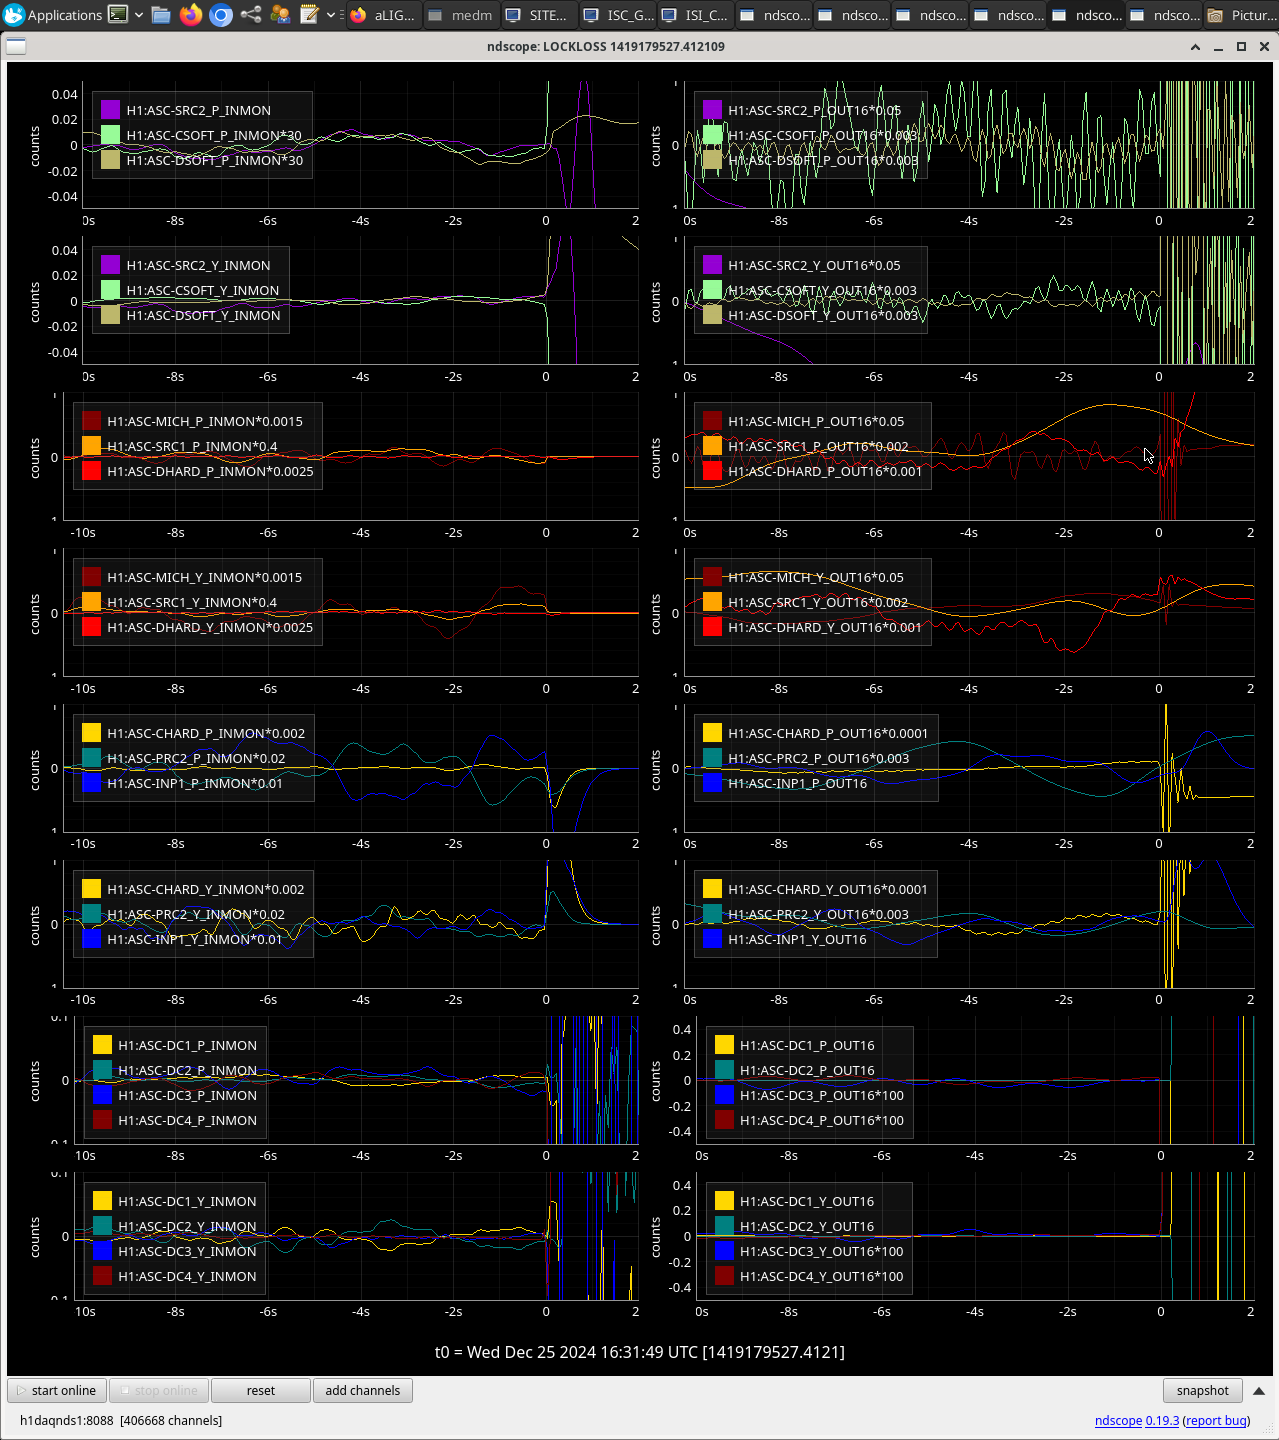This screenshot has width=1279, height=1440.
Task: Open the ndscope window menu icon
Action: 16,46
